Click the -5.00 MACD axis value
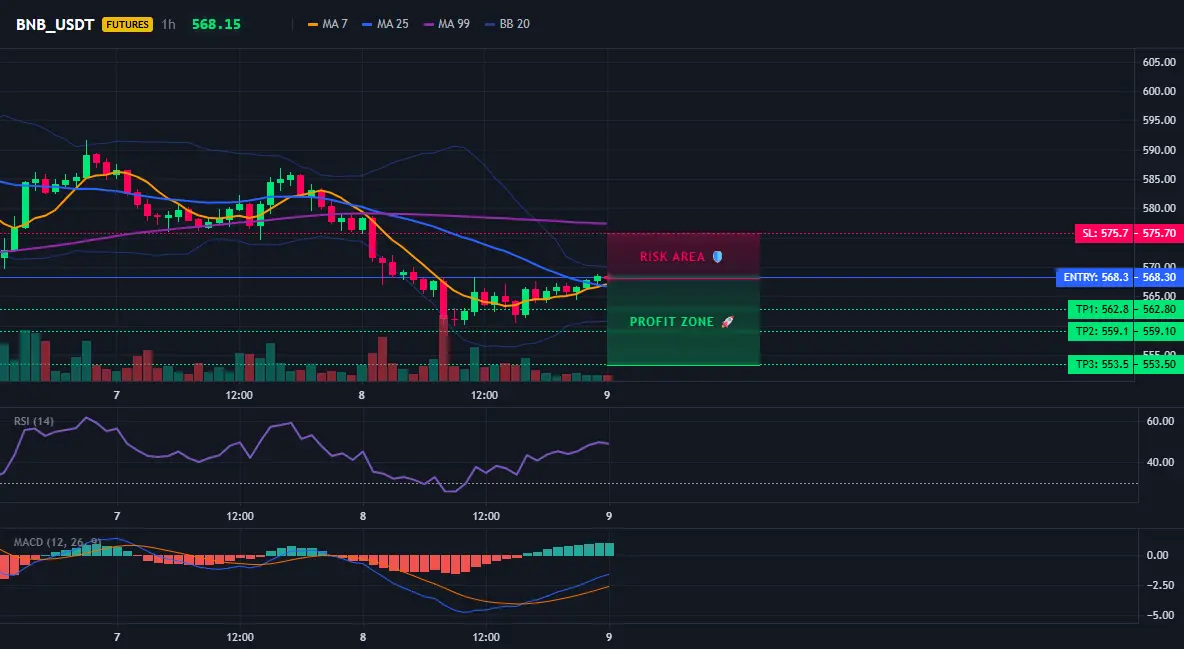 (x=1159, y=615)
